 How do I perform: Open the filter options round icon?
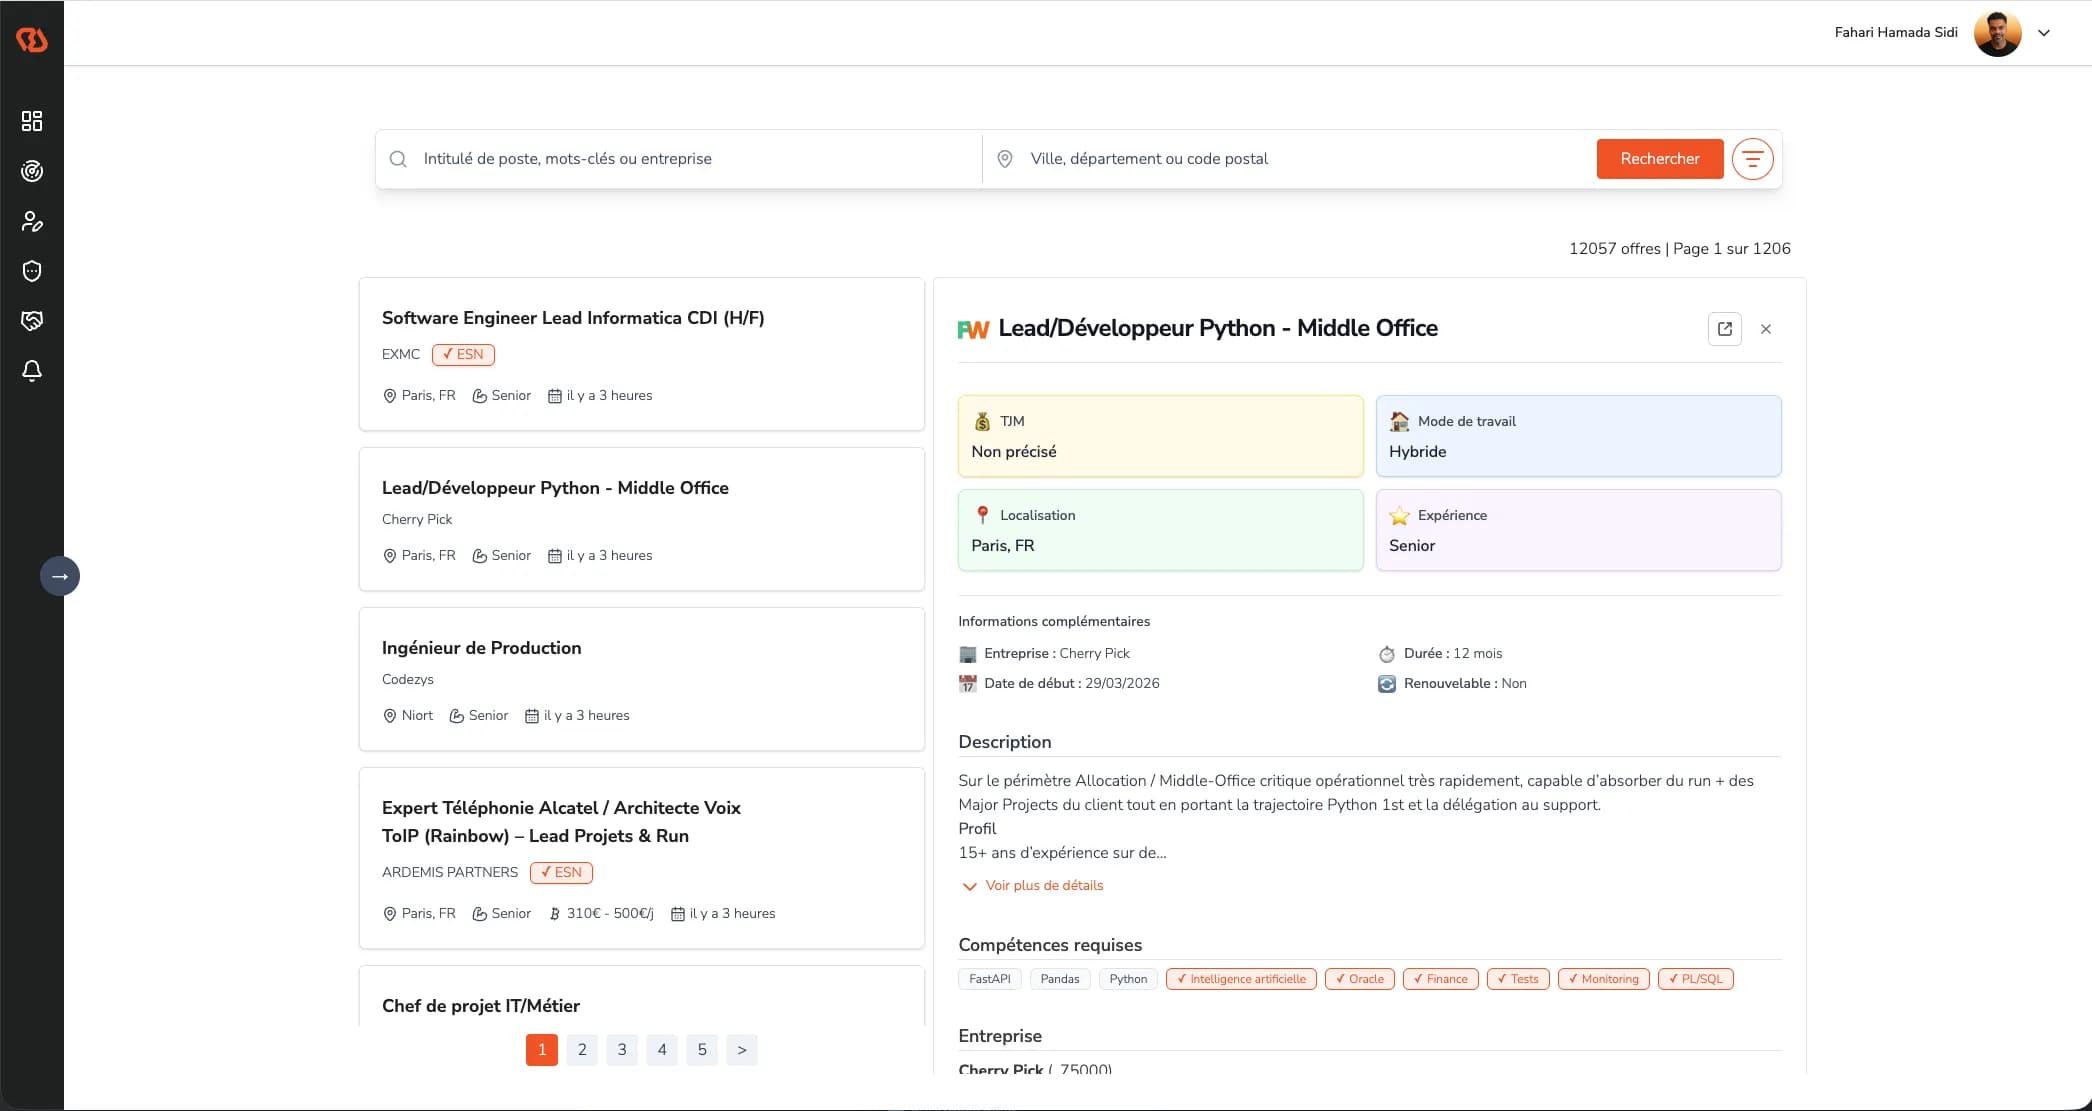(1752, 159)
